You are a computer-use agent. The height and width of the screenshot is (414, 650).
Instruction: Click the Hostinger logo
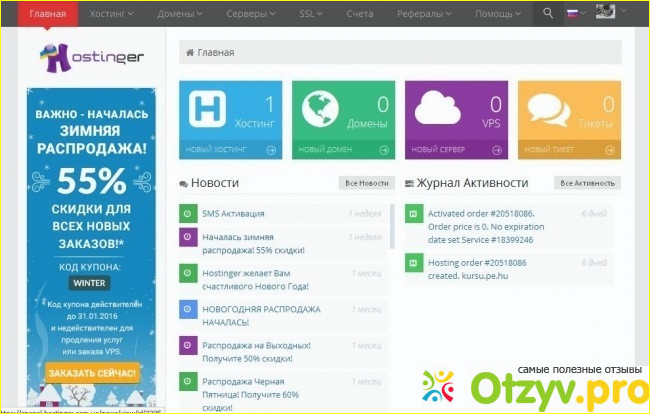[x=91, y=57]
